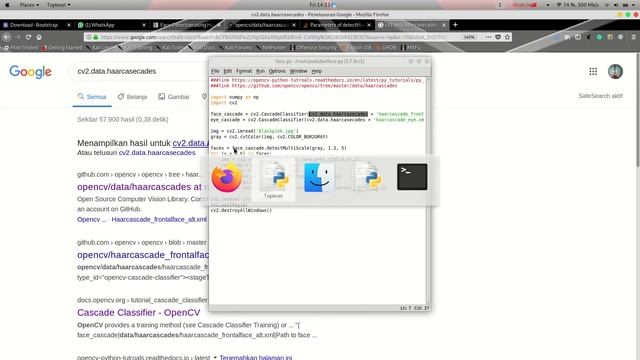Select the Semua search tab
The width and height of the screenshot is (640, 360).
click(x=92, y=97)
